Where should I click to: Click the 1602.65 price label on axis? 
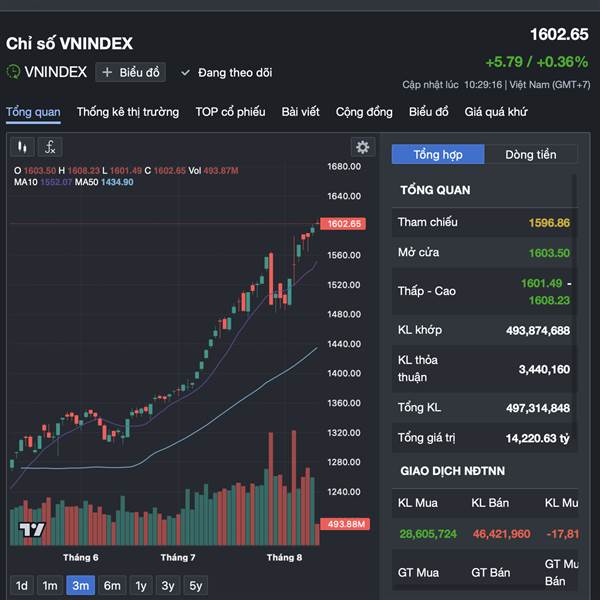pyautogui.click(x=343, y=223)
